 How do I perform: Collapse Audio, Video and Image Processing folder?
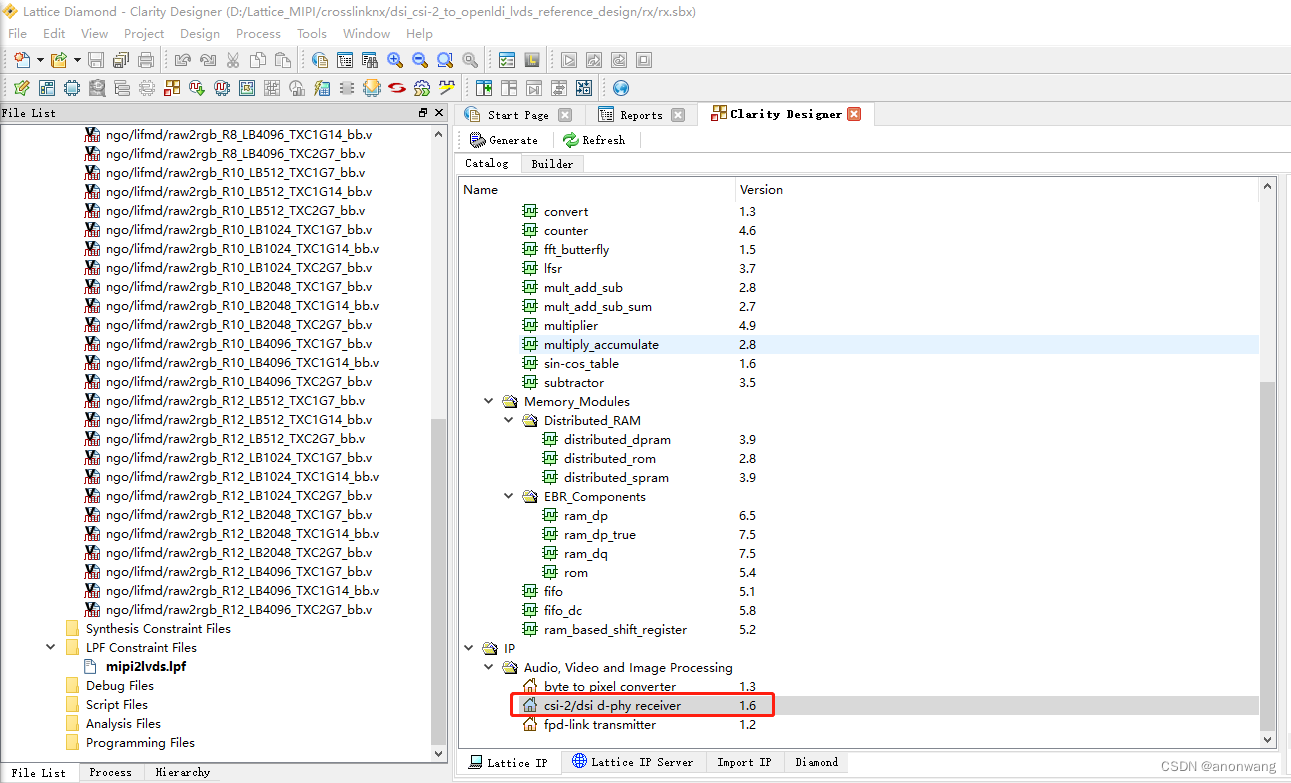pos(489,667)
